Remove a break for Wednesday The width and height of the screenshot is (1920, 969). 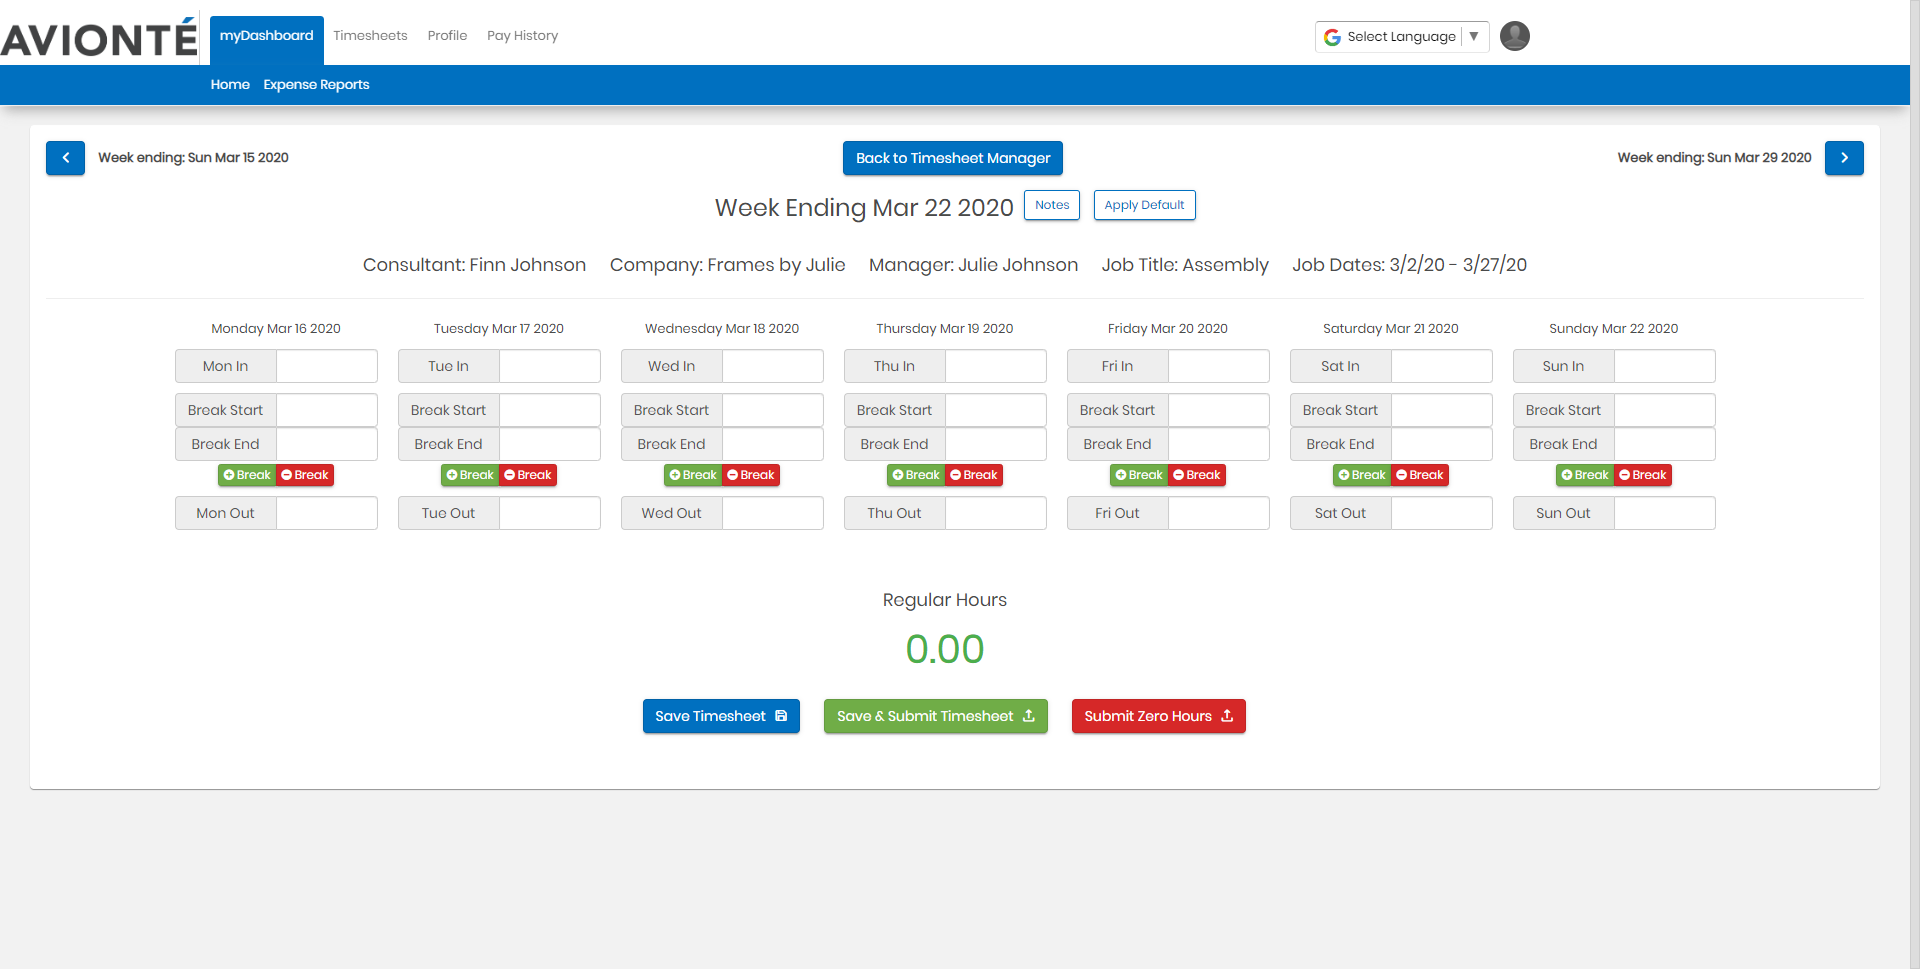[751, 475]
